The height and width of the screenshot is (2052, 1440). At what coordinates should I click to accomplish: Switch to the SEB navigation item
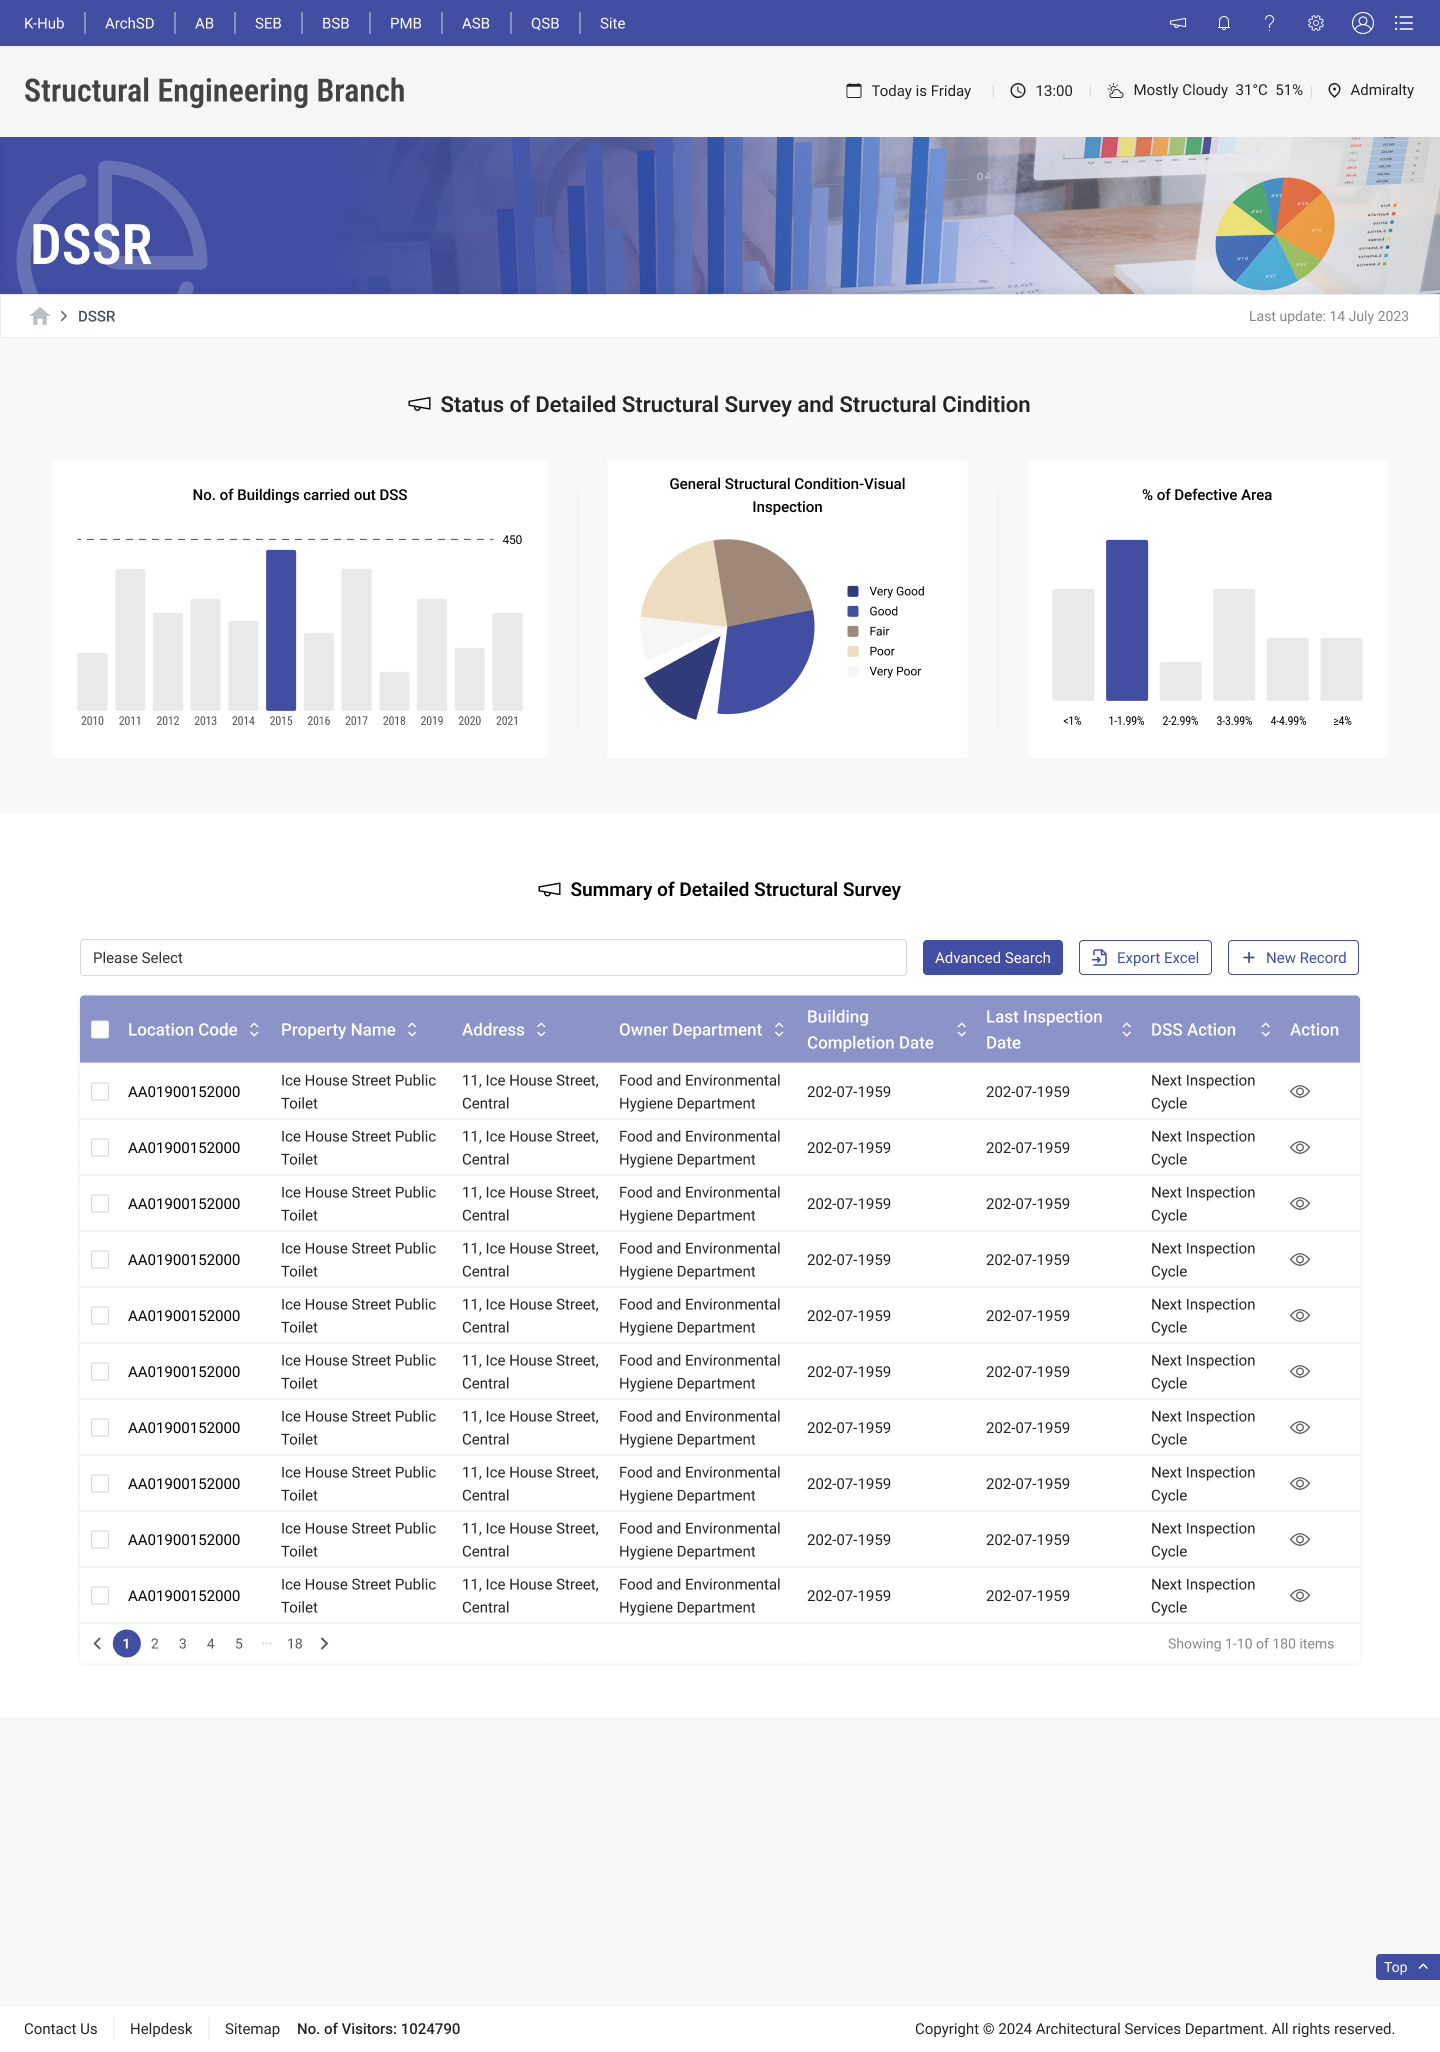tap(268, 23)
